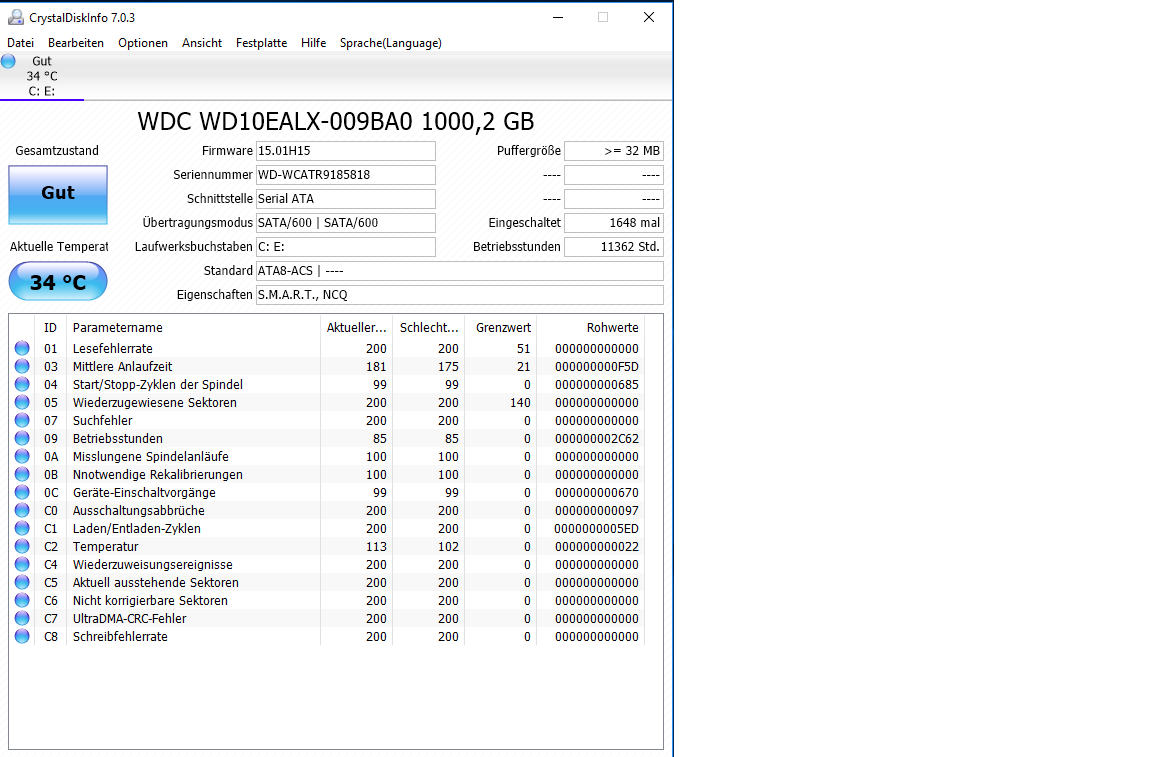Click the Standard field ATA8-ACS
Image resolution: width=1152 pixels, height=757 pixels.
(x=459, y=270)
